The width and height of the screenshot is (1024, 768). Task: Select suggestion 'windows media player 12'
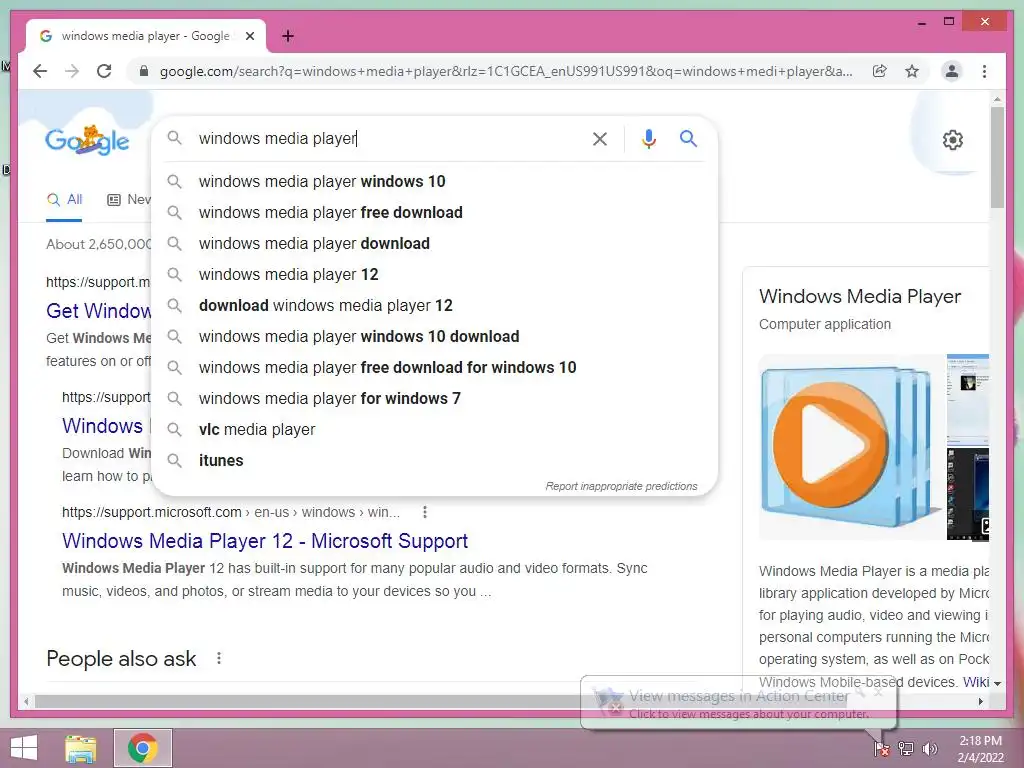[x=434, y=274]
